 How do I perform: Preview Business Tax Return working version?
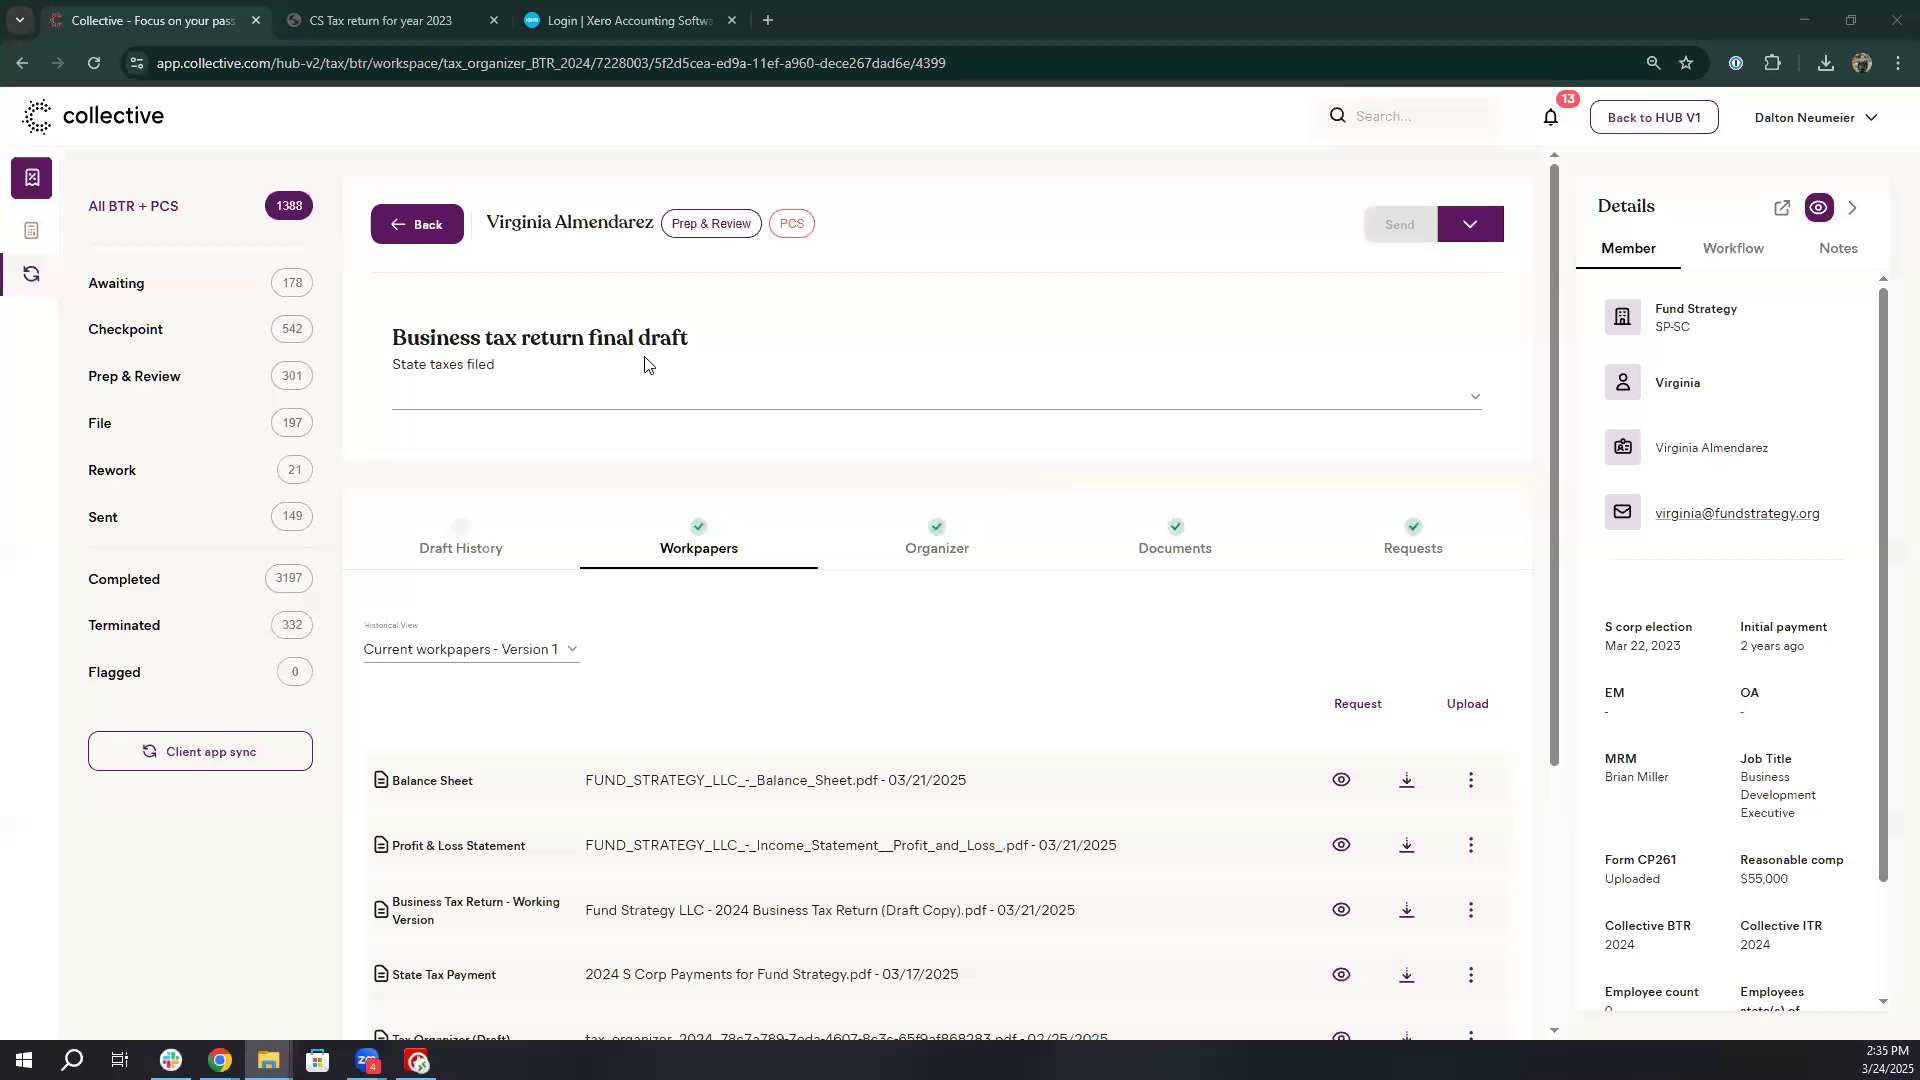1341,910
